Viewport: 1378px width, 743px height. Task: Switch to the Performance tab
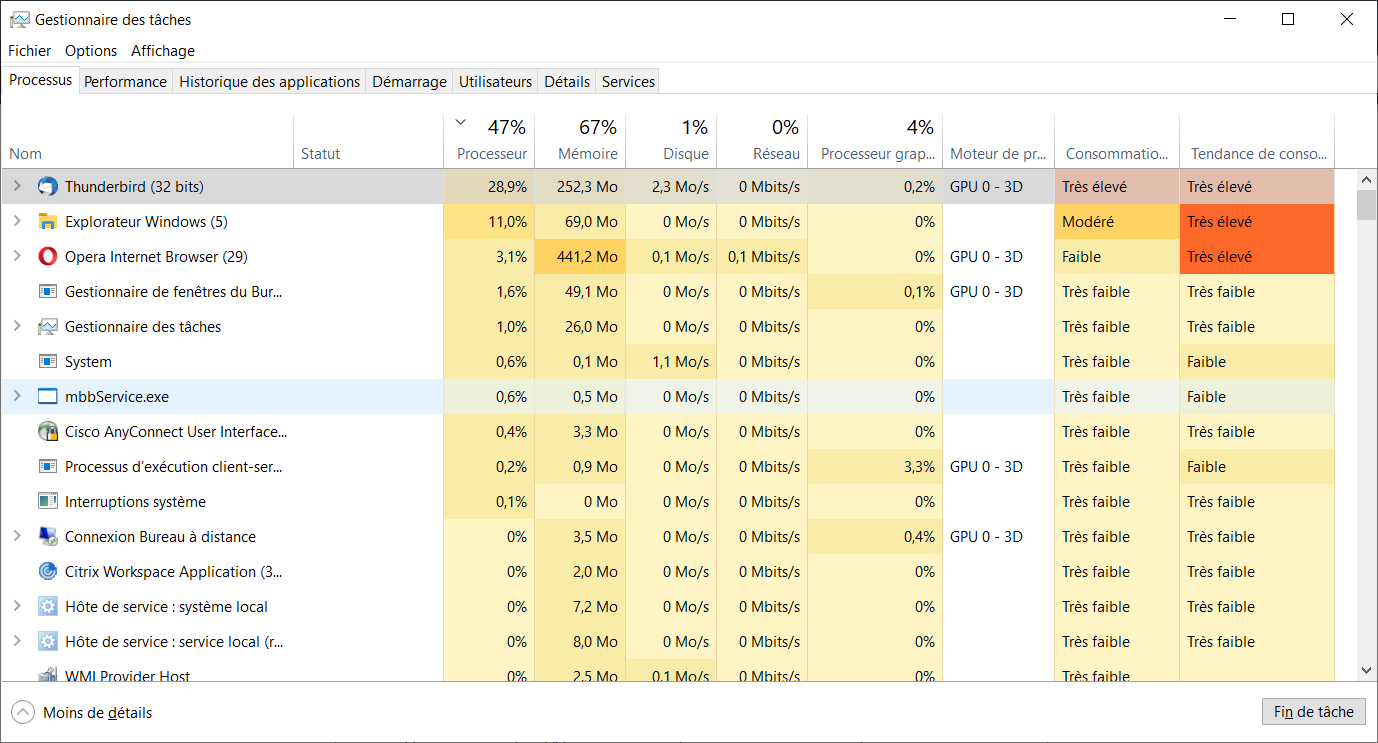pyautogui.click(x=125, y=82)
